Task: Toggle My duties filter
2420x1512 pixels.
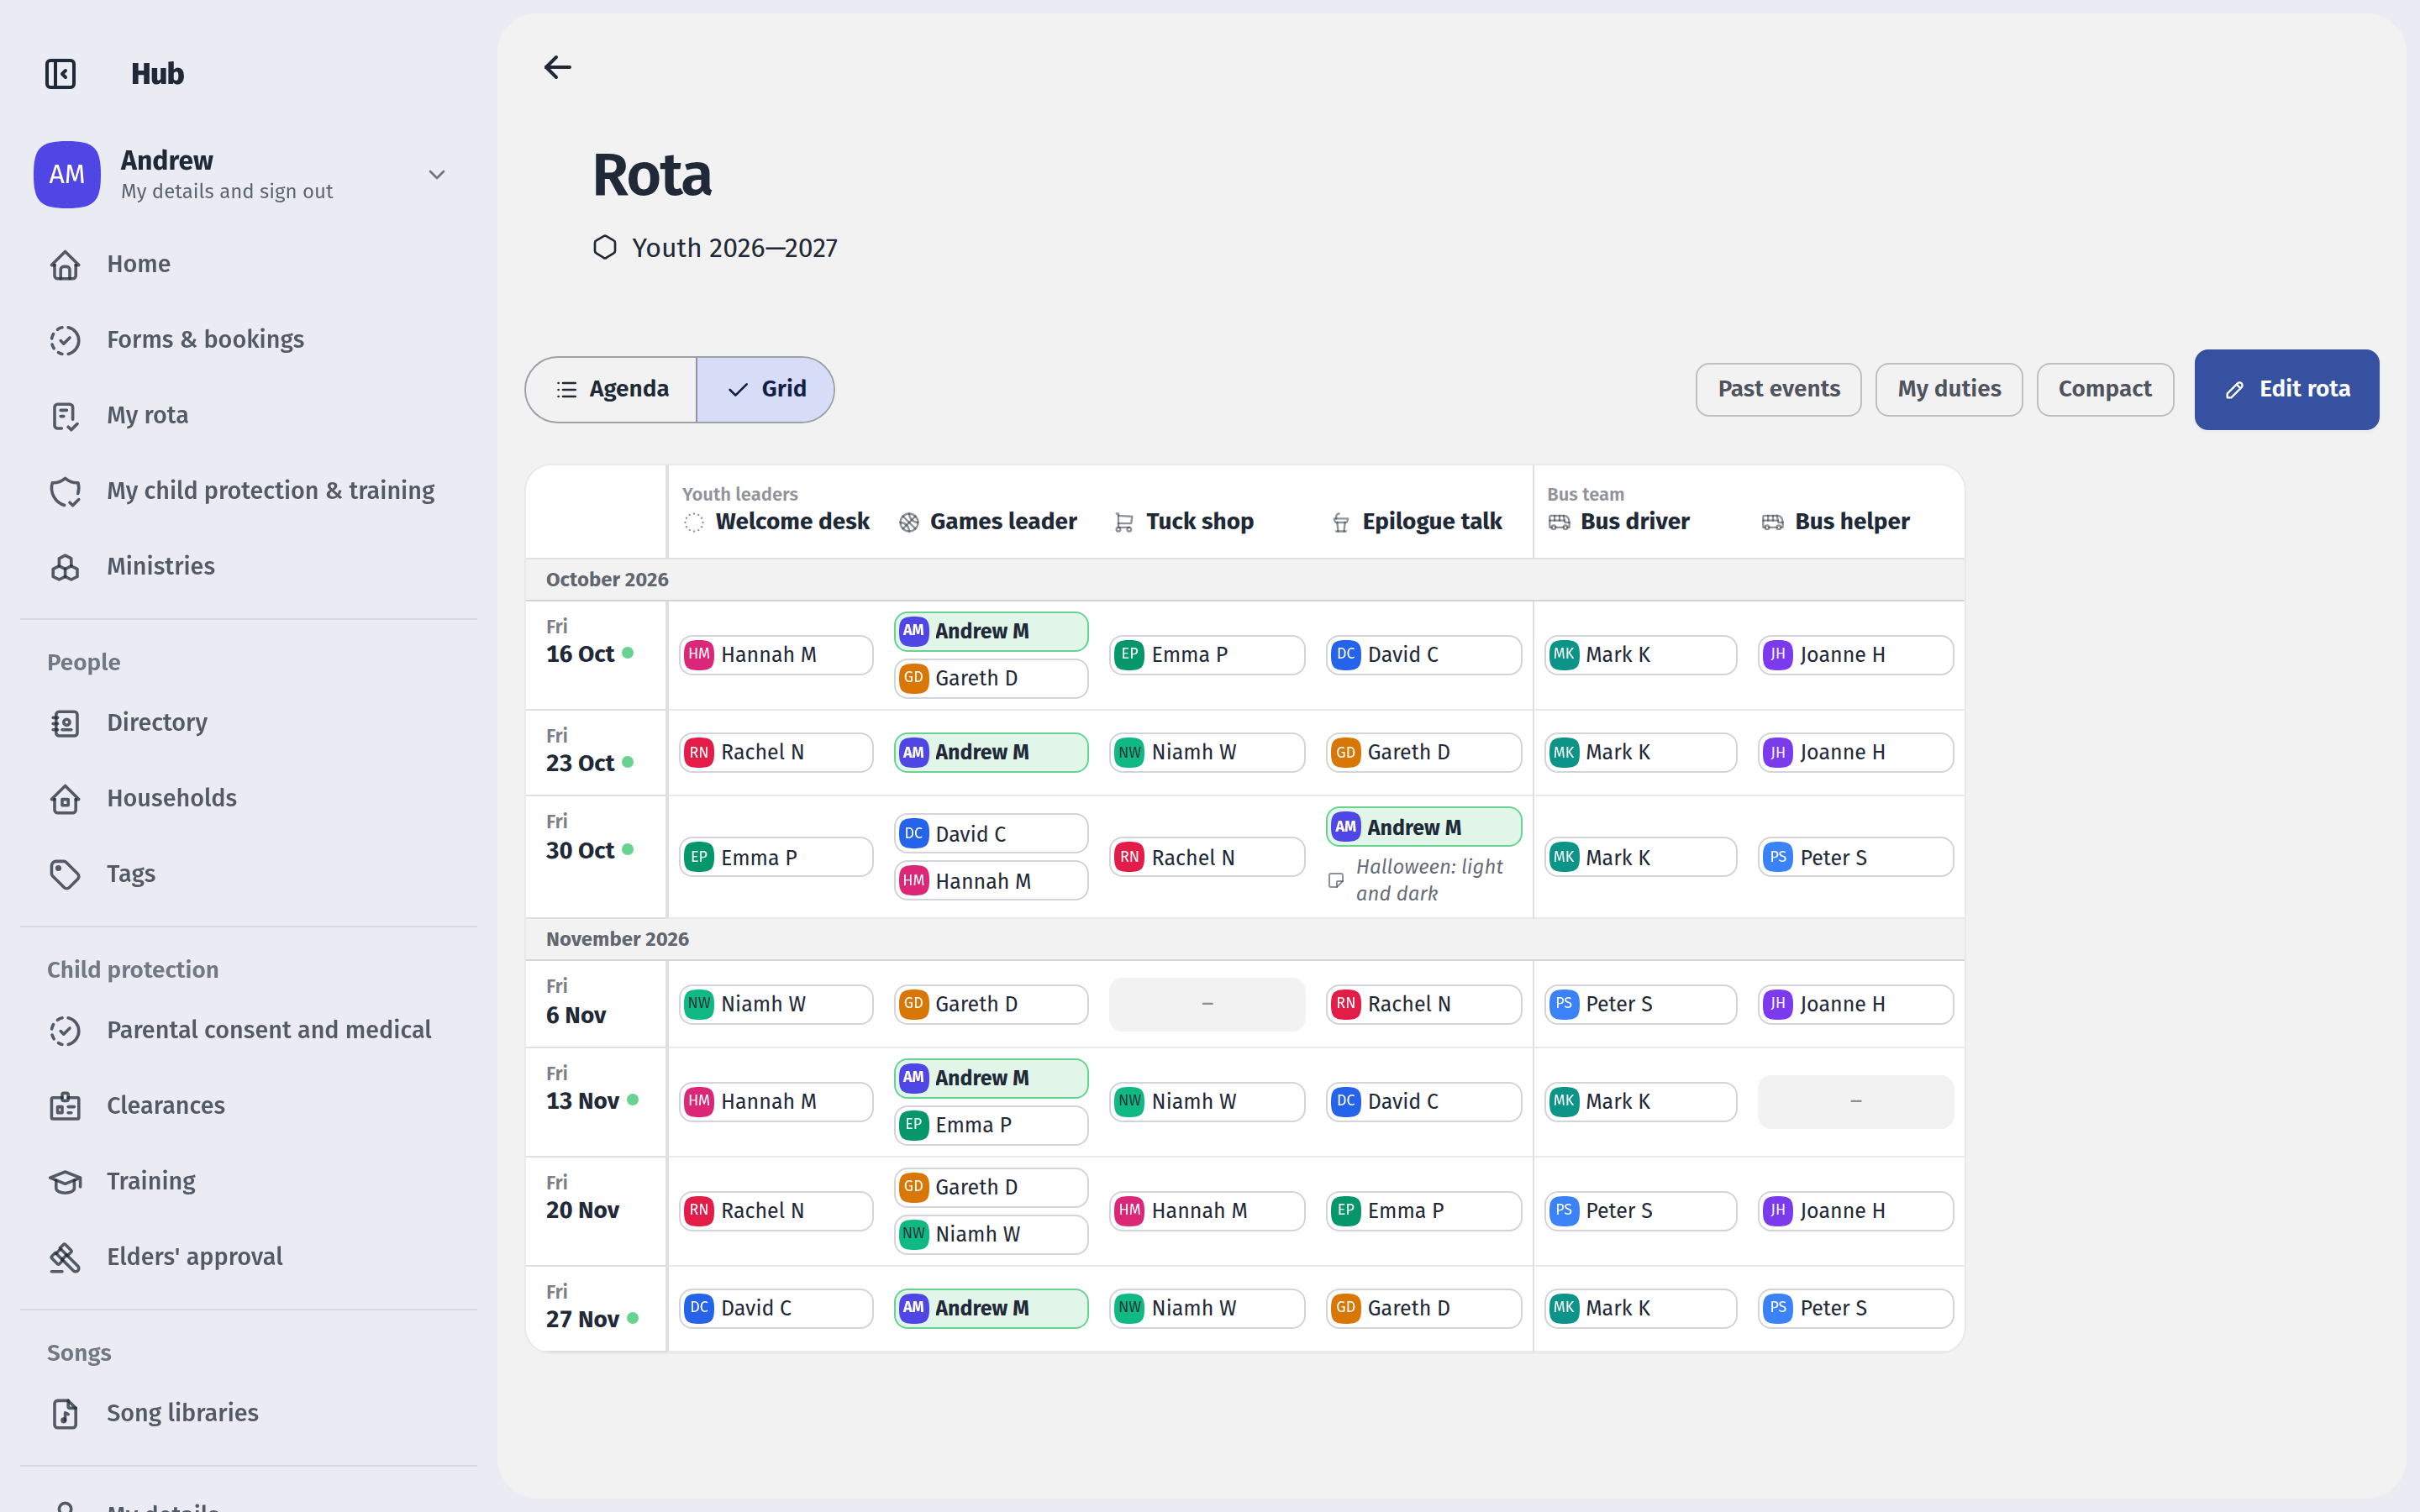Action: point(1948,389)
